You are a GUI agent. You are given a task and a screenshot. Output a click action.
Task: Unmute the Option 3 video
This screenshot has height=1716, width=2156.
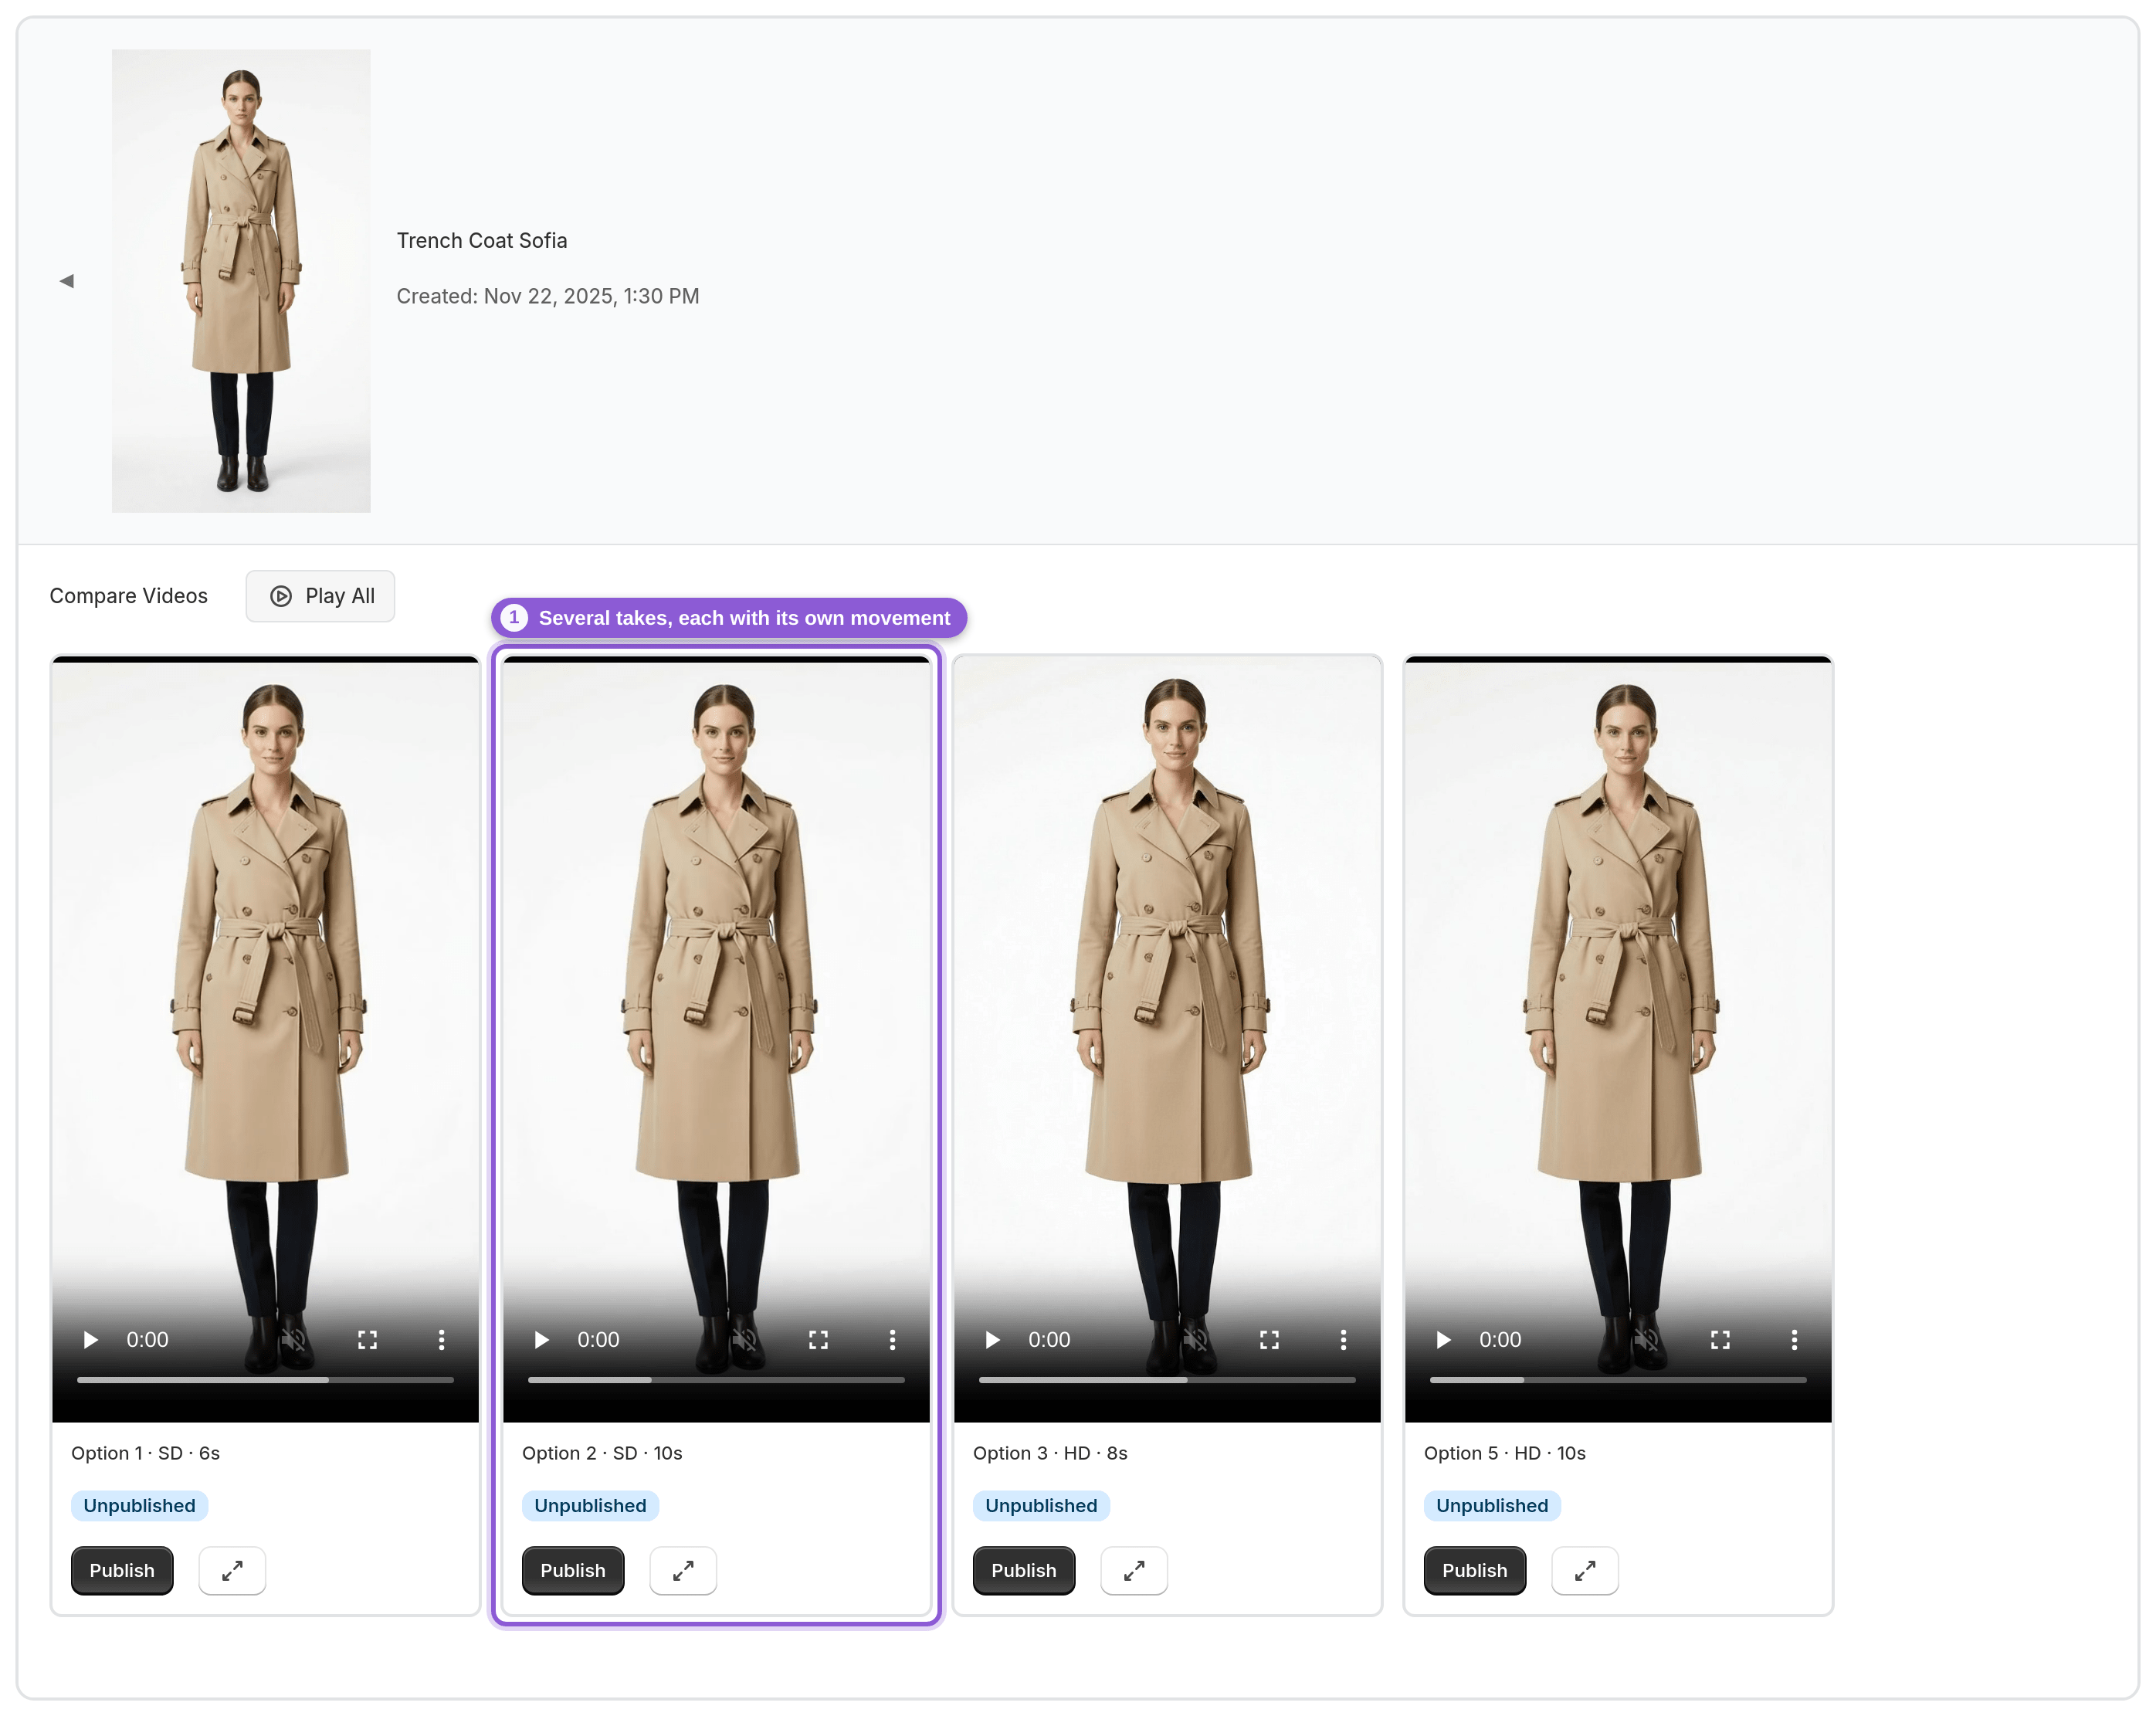tap(1195, 1340)
